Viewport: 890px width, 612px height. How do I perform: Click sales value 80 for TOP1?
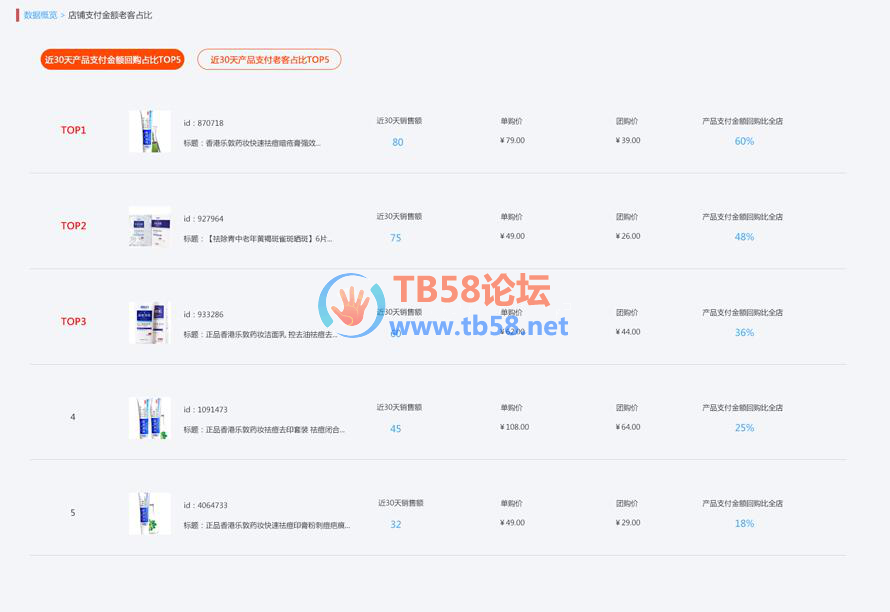pyautogui.click(x=398, y=142)
